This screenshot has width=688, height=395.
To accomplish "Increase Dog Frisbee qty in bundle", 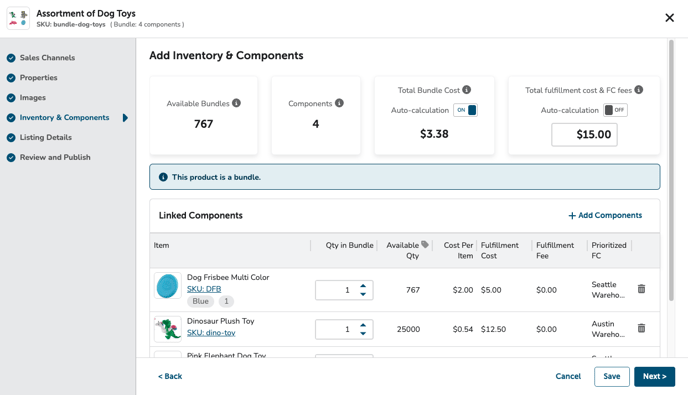I will tap(363, 286).
